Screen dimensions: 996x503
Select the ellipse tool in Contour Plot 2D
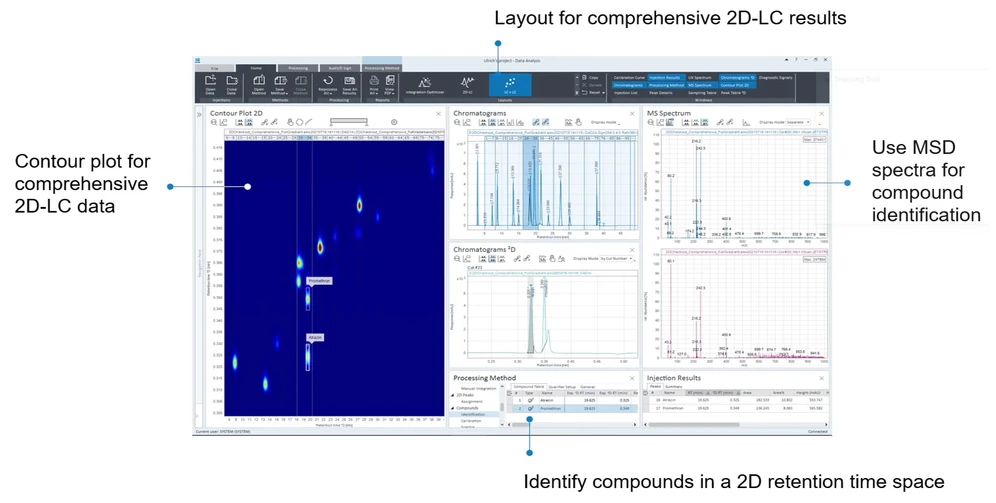coord(299,122)
